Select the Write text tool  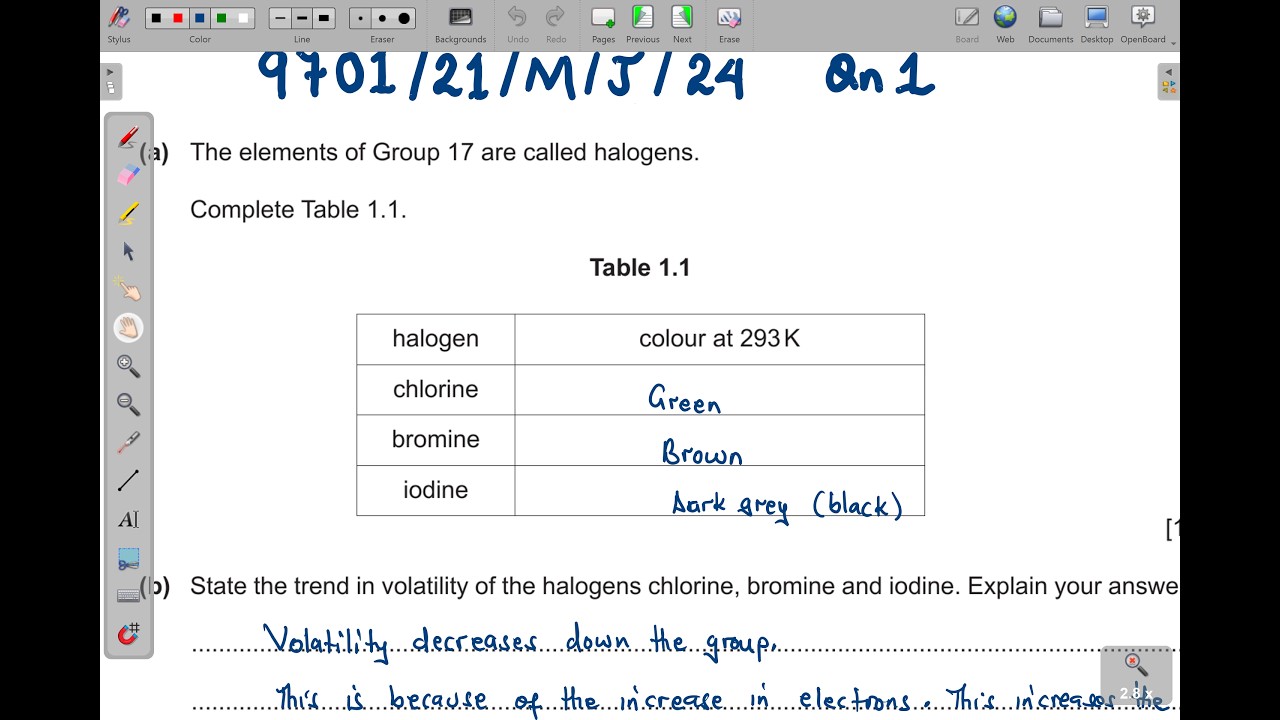[x=128, y=519]
